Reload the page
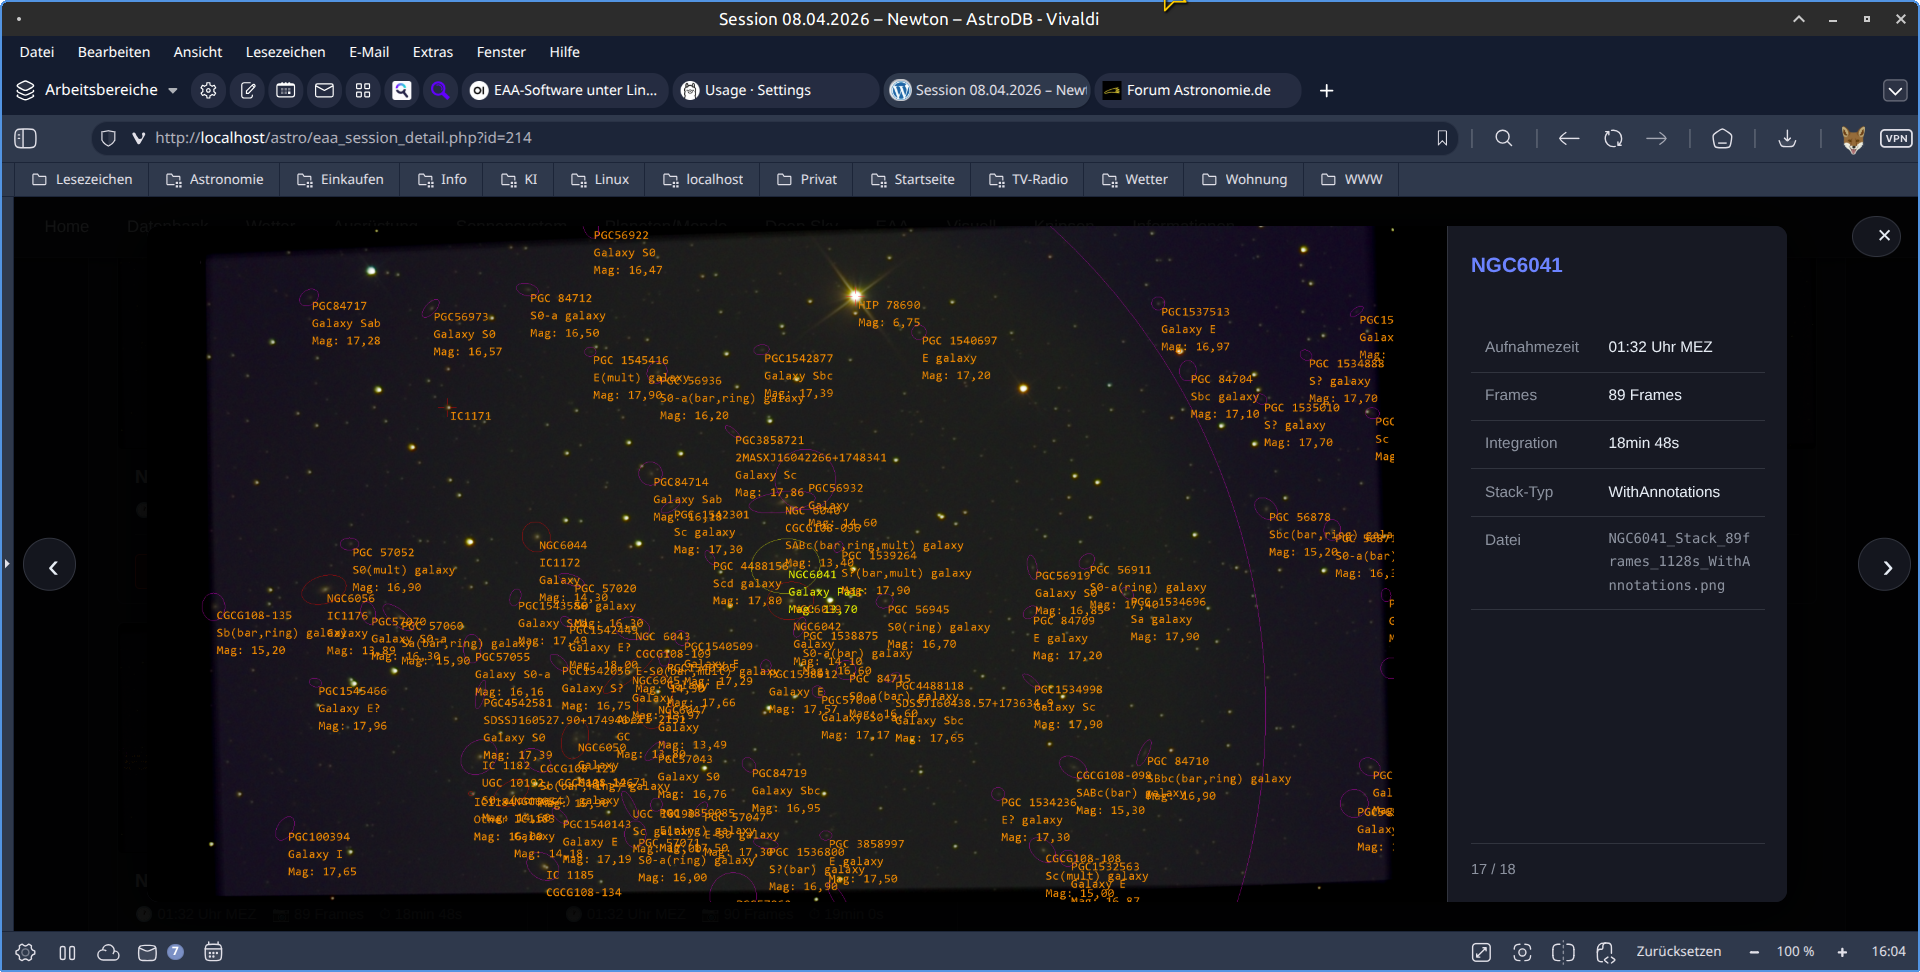Screen dimensions: 1920x972 [1613, 138]
